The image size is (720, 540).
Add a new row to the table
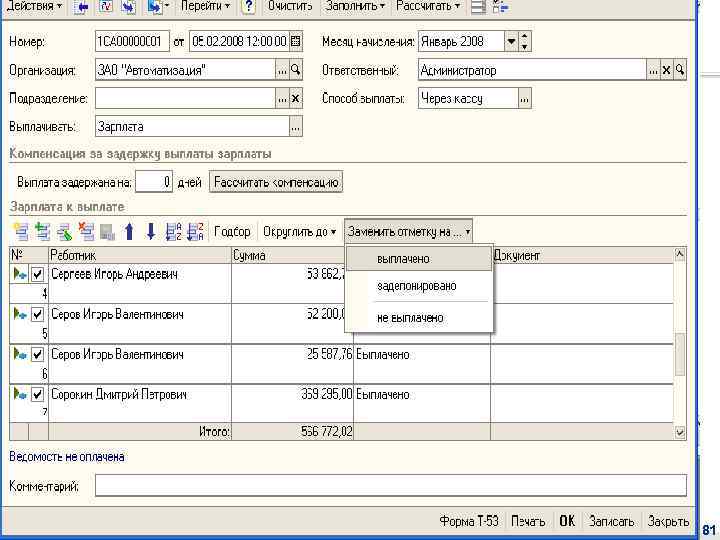21,231
